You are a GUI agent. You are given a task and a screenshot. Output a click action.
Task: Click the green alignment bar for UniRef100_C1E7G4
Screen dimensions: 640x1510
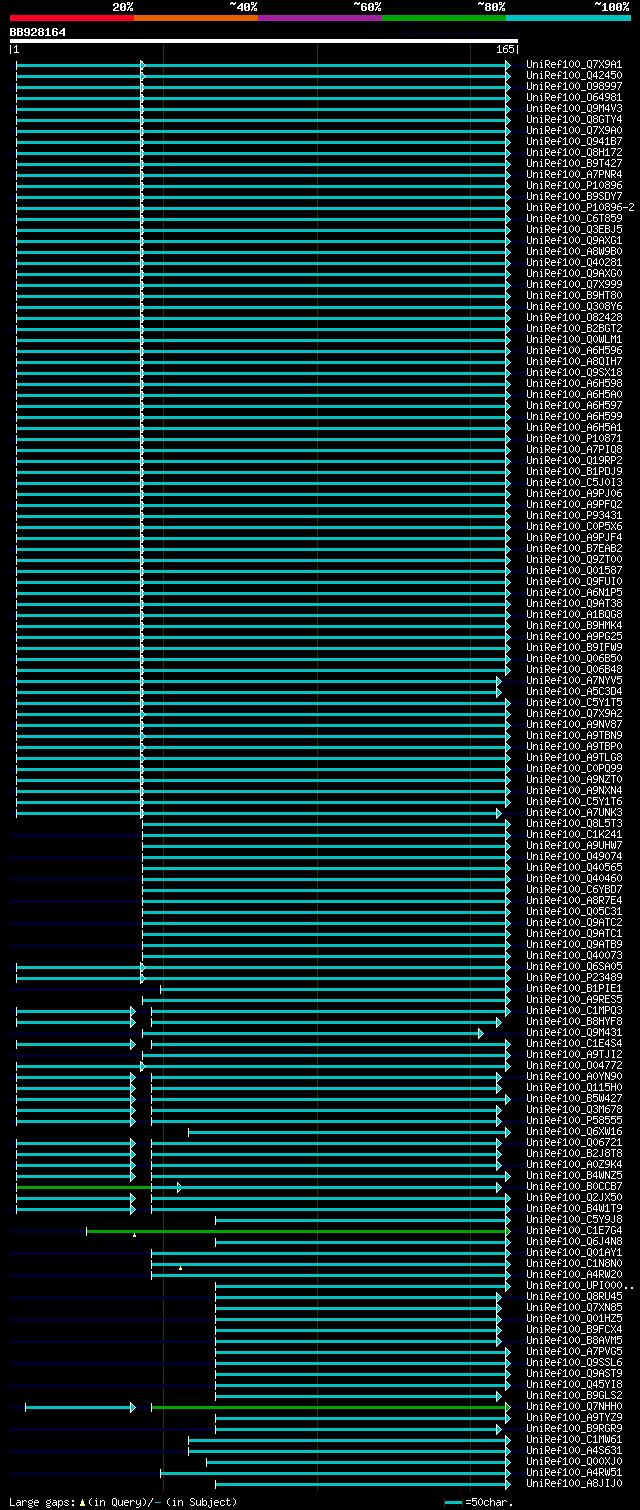click(298, 1231)
